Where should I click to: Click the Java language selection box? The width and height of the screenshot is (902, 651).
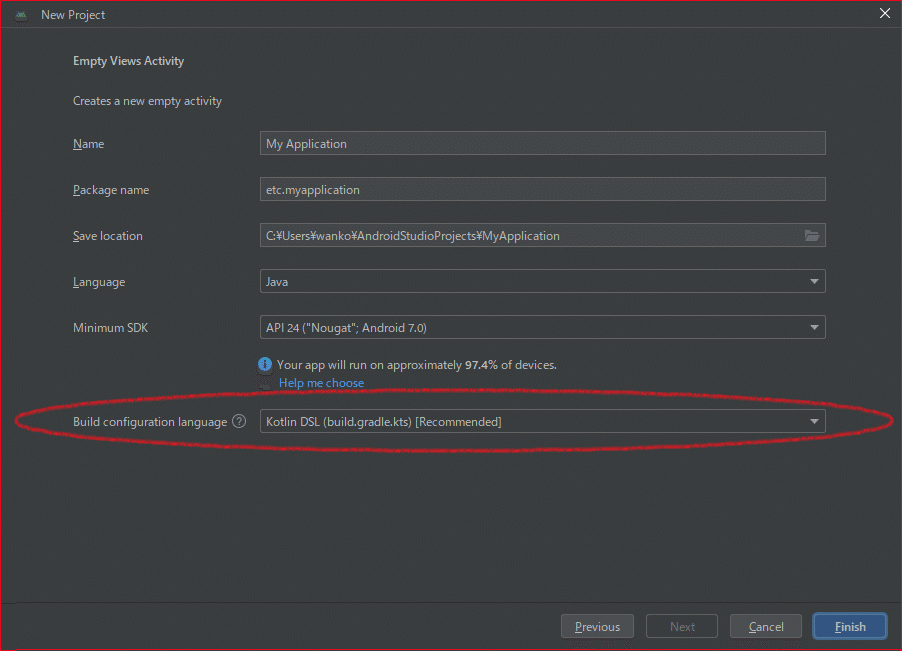[x=542, y=281]
